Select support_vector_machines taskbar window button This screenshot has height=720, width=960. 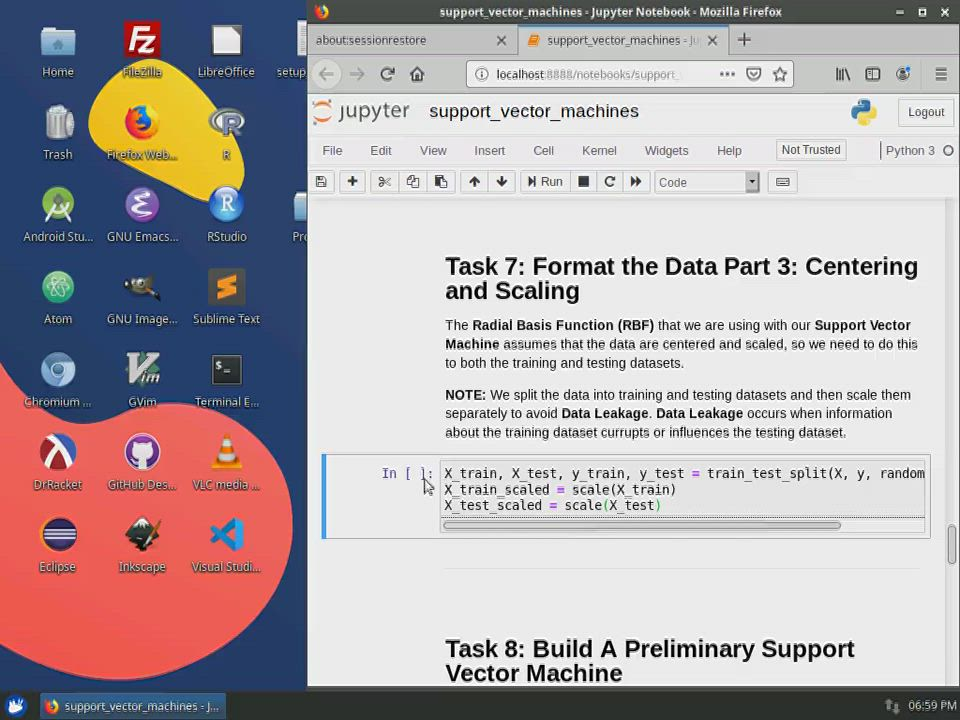coord(133,706)
